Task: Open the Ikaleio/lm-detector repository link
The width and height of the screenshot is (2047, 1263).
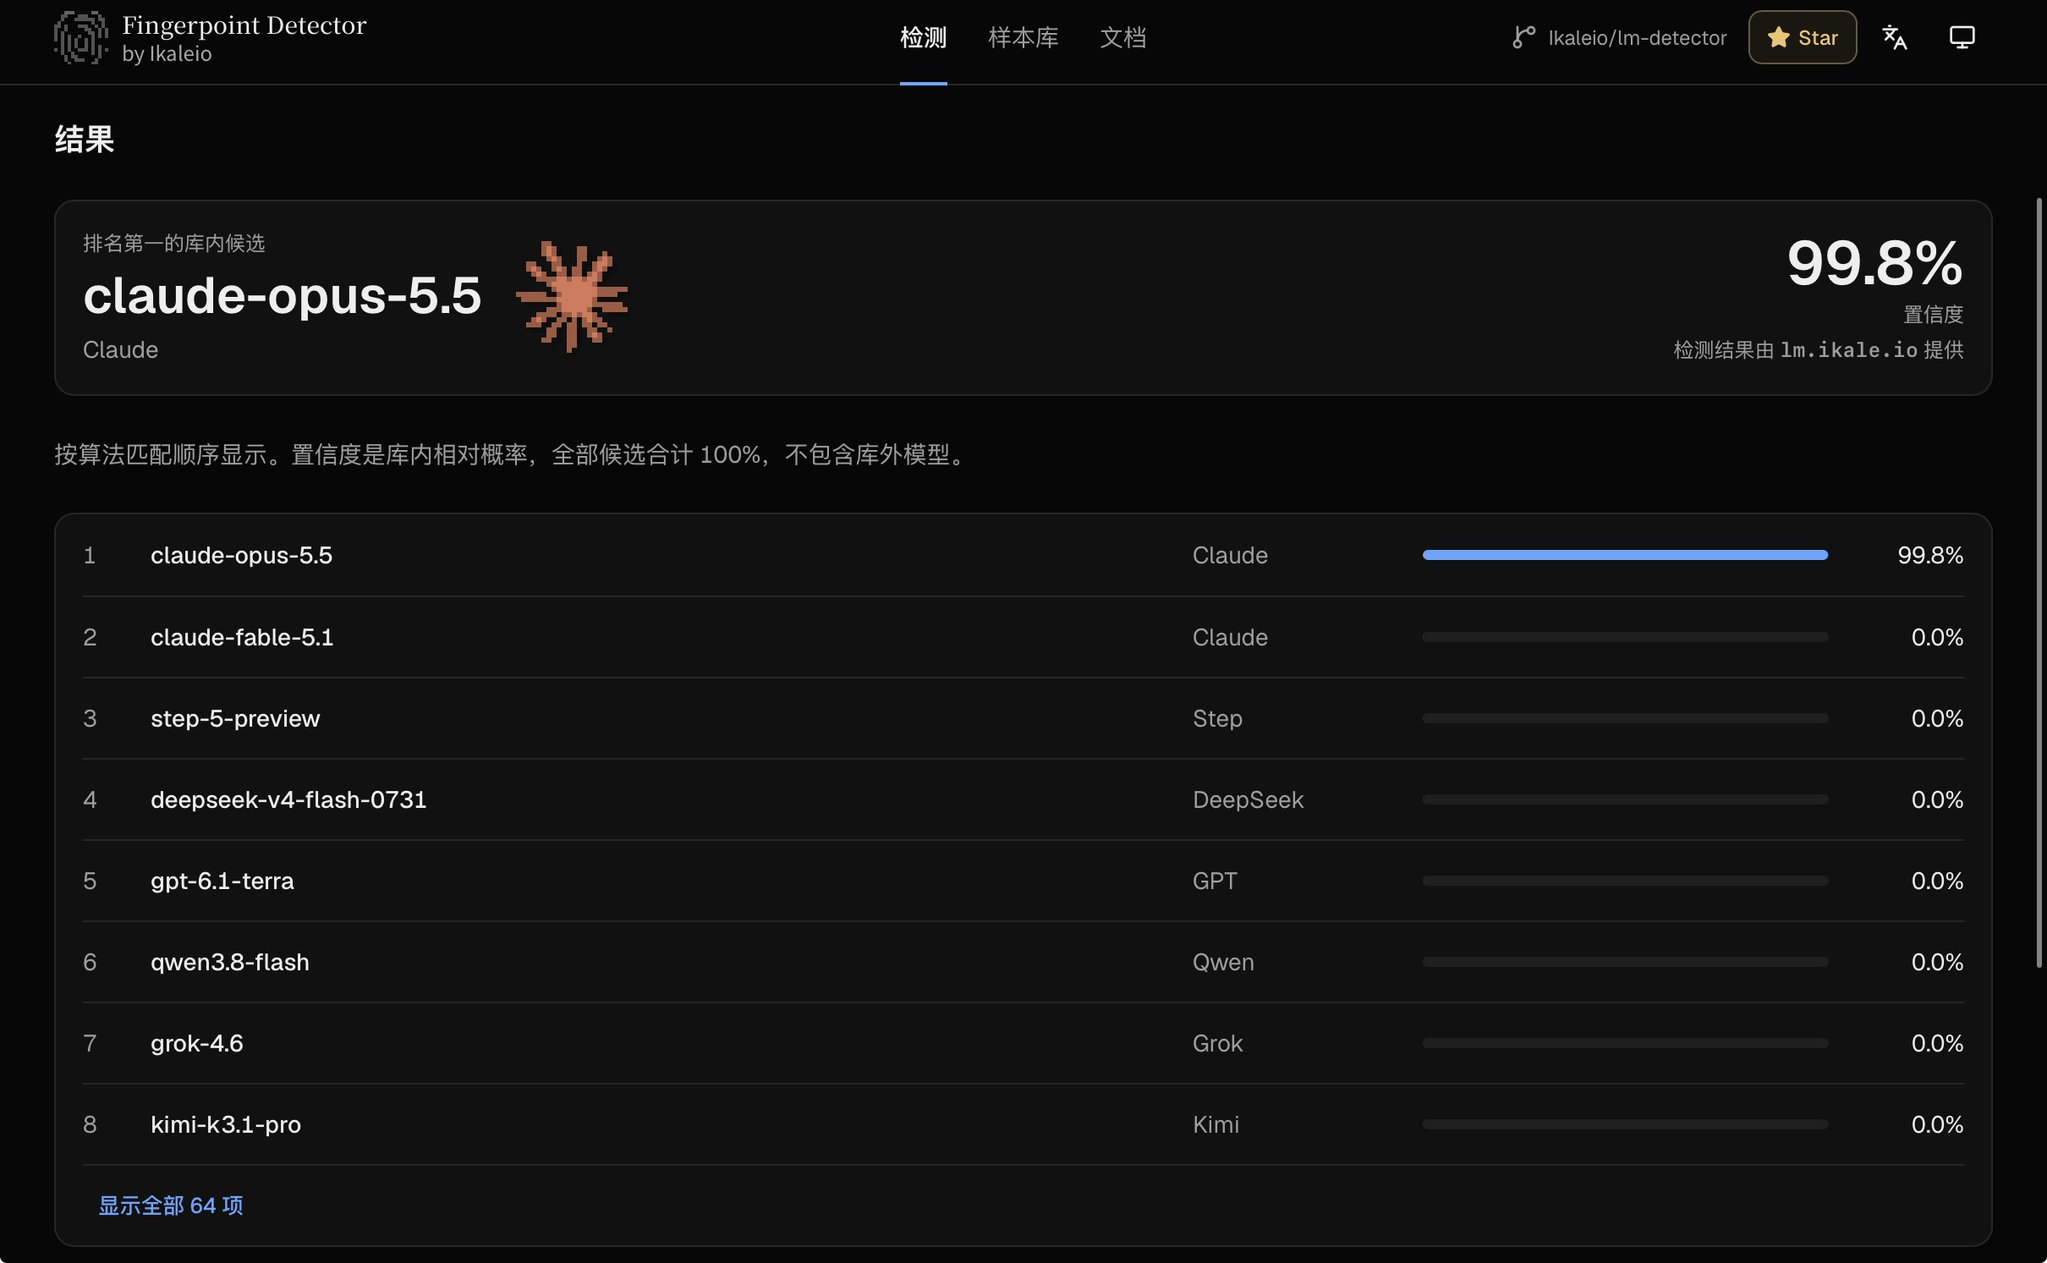Action: [x=1619, y=38]
